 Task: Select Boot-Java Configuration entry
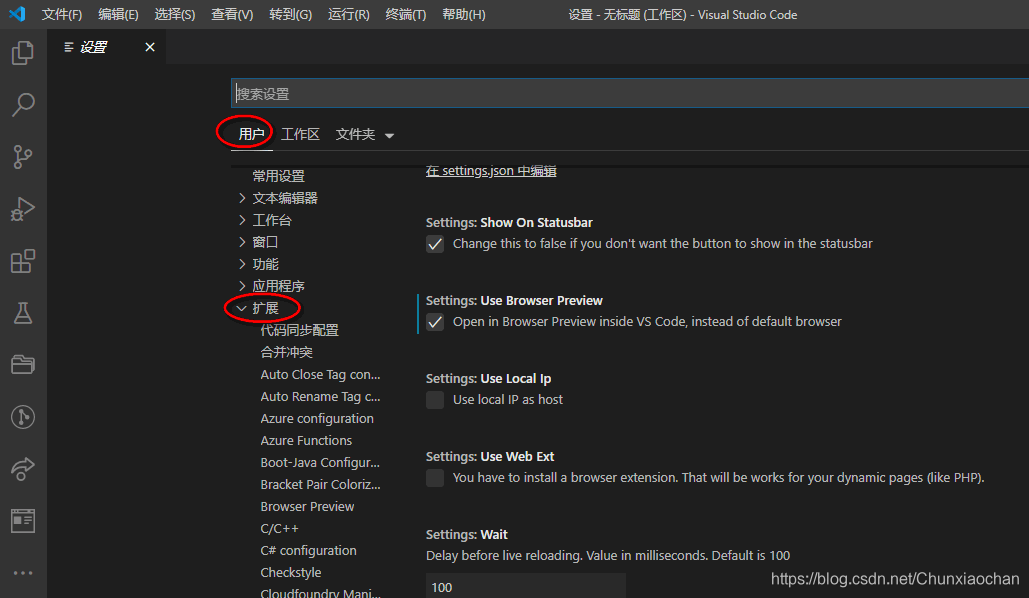coord(320,463)
